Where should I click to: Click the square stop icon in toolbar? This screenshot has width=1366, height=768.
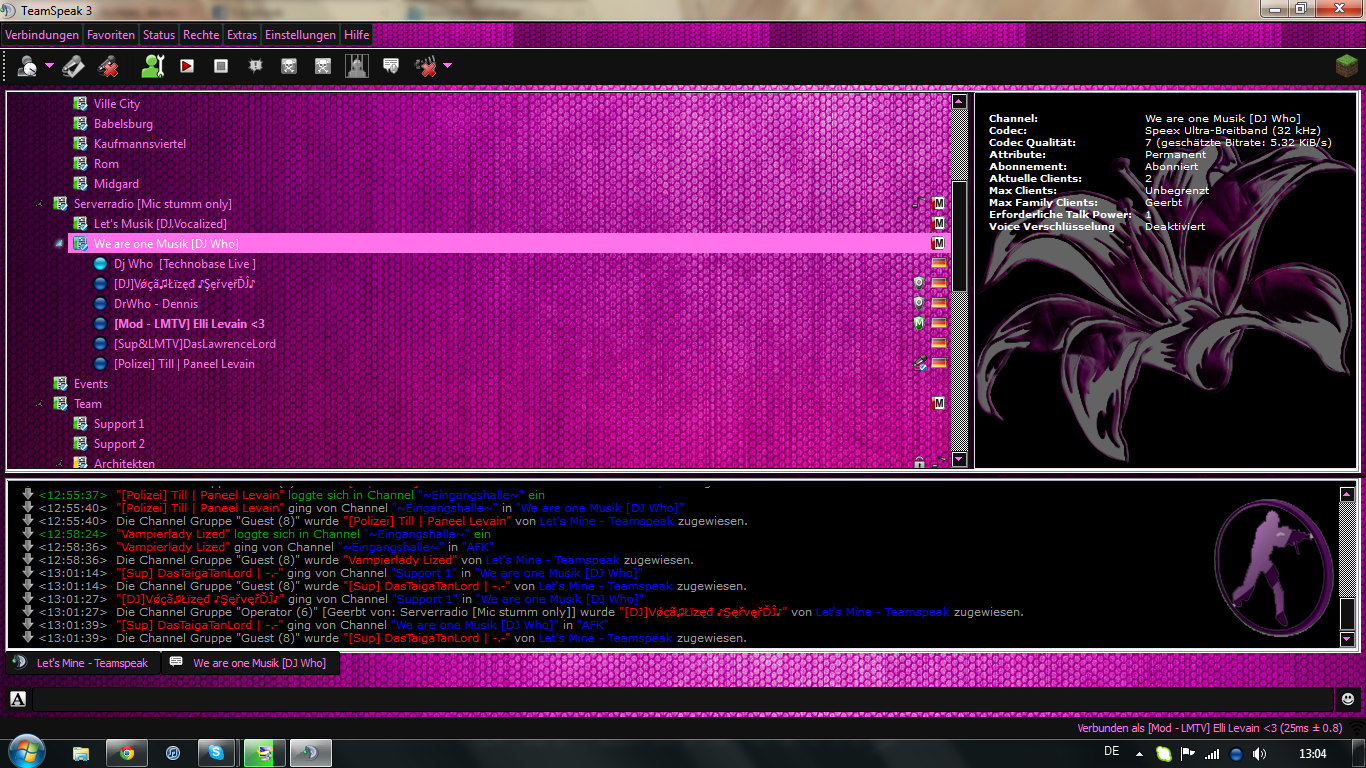[221, 66]
